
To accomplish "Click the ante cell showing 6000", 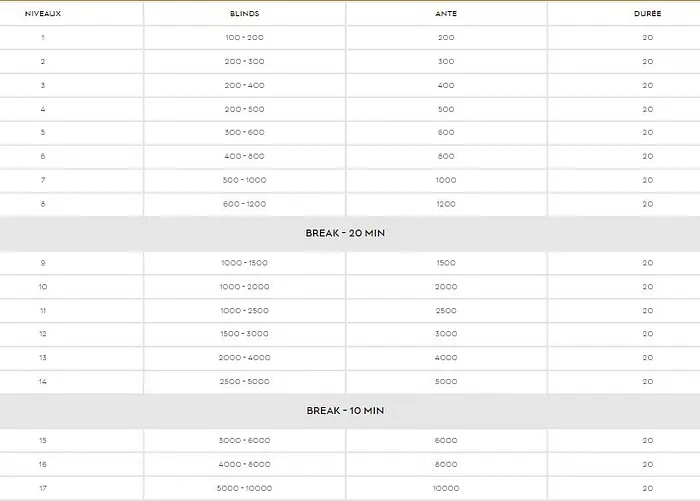I will [x=446, y=441].
